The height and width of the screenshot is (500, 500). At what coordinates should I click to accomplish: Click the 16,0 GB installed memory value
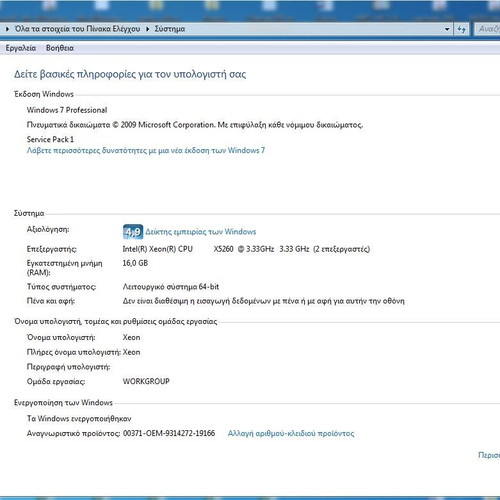coord(135,263)
